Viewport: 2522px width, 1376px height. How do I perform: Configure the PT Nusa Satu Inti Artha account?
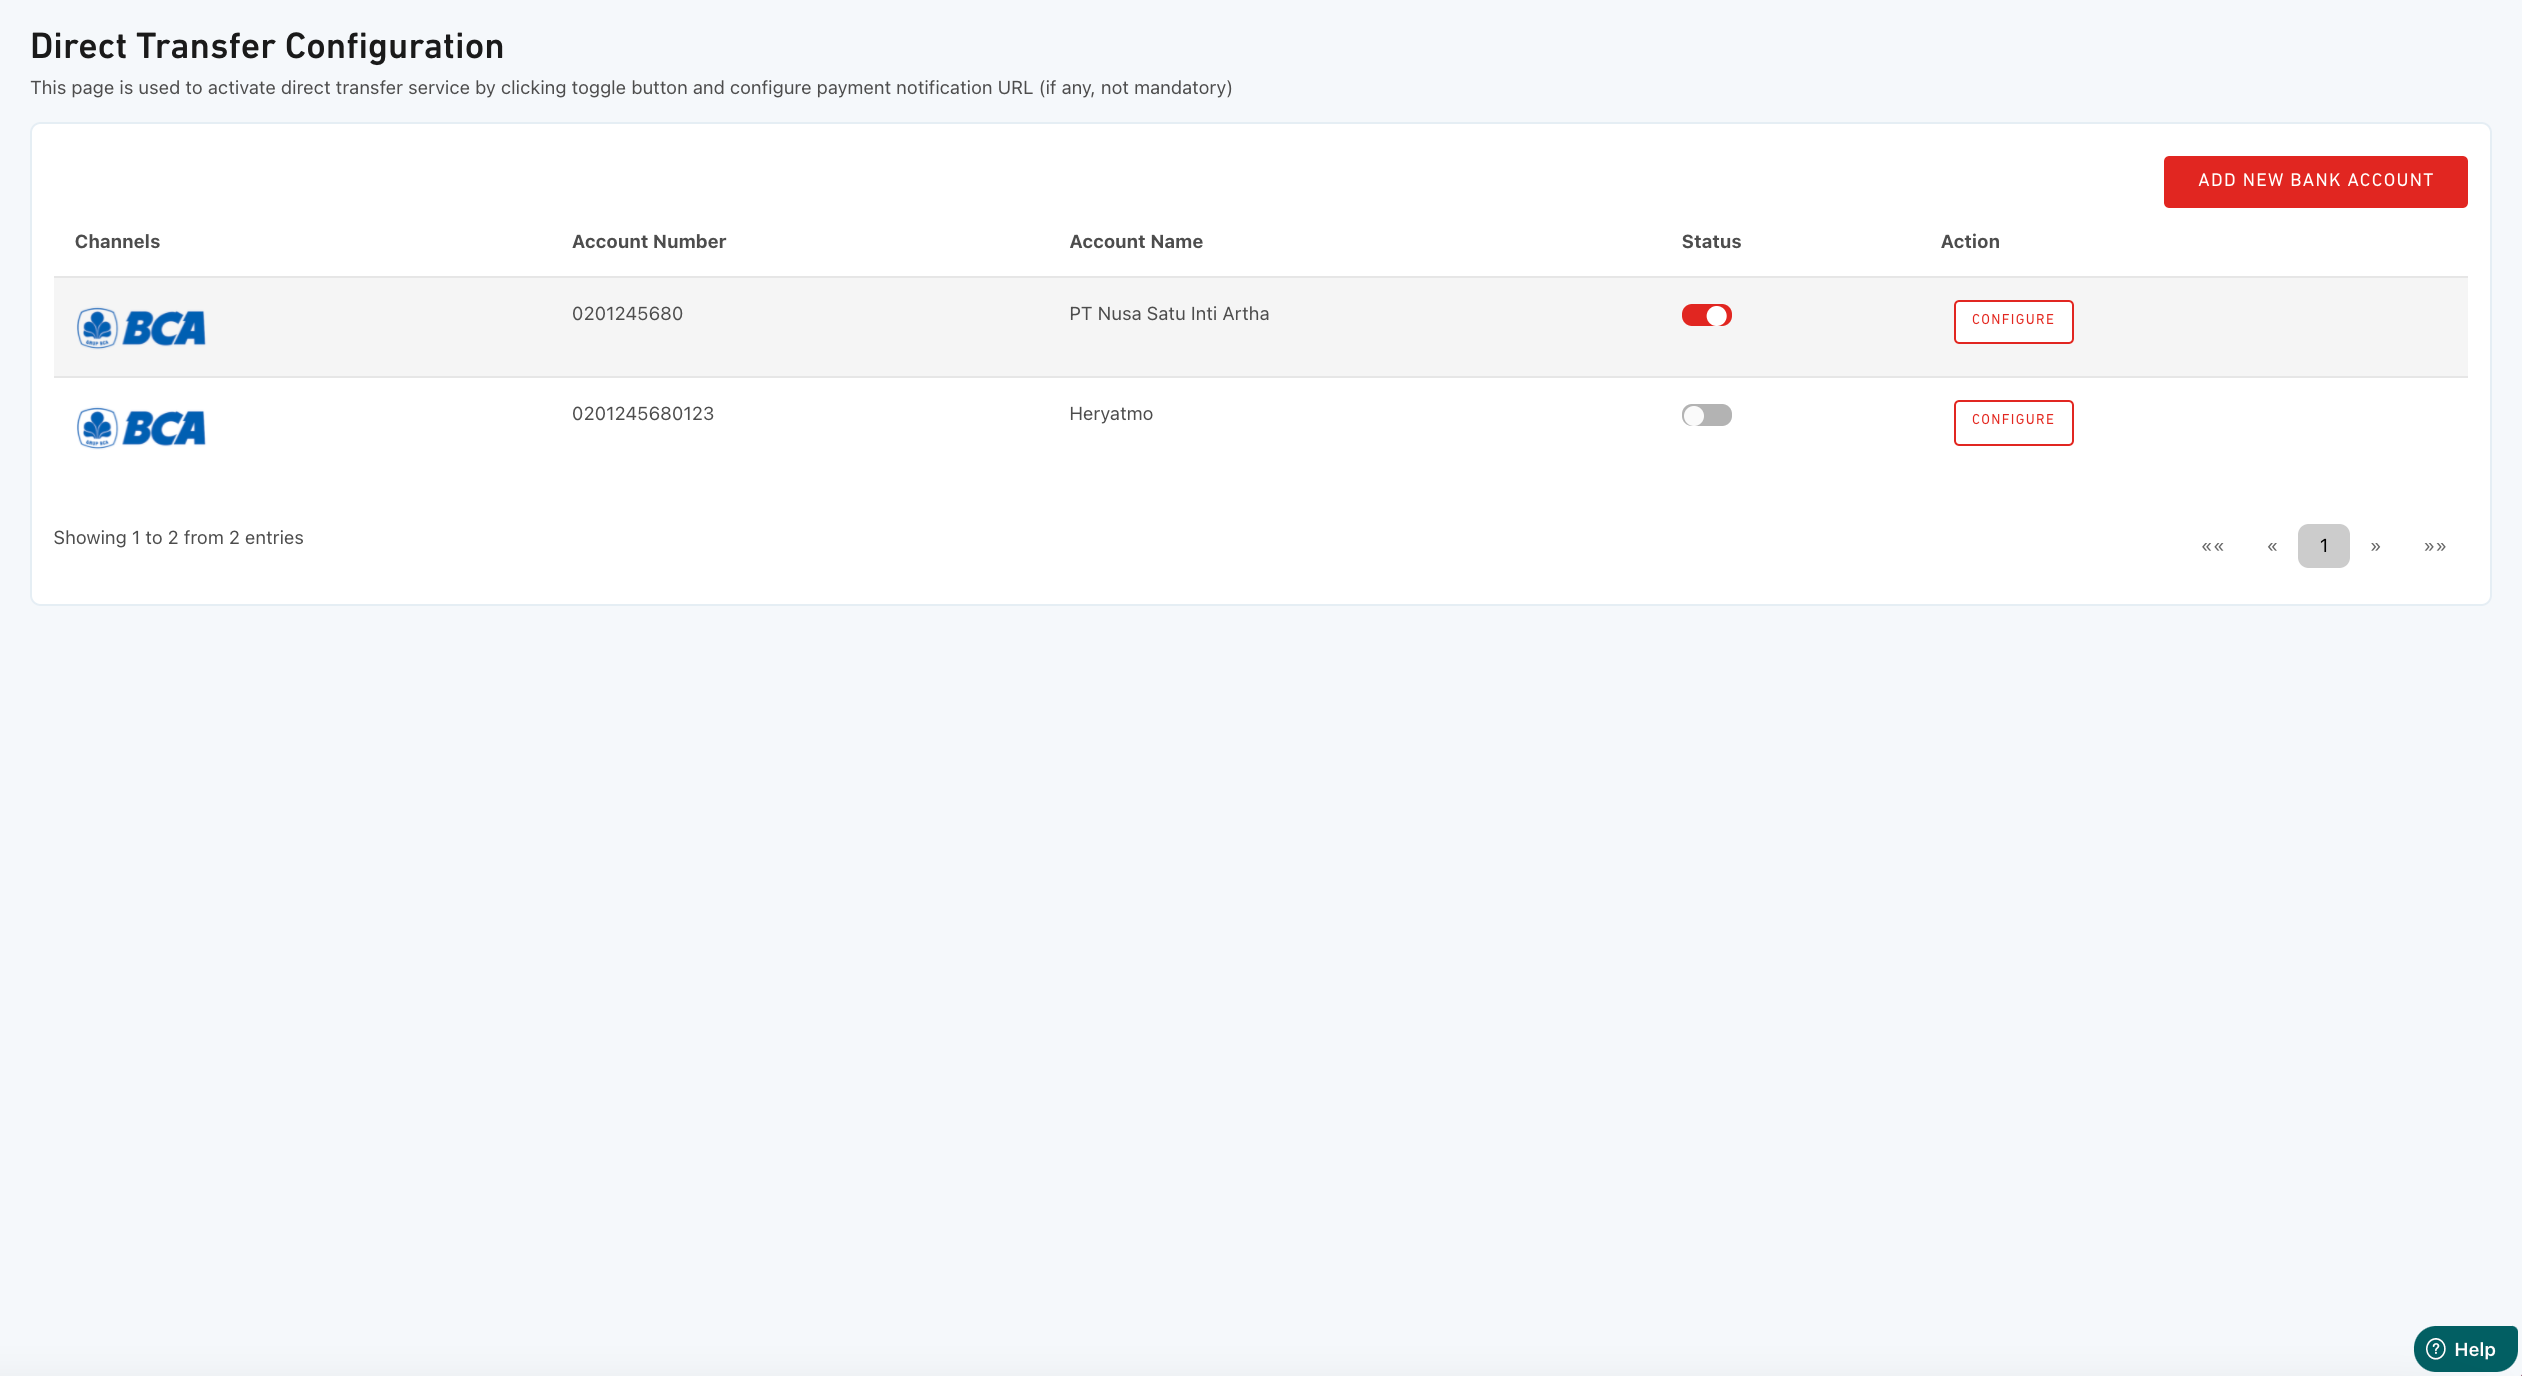click(x=2013, y=321)
